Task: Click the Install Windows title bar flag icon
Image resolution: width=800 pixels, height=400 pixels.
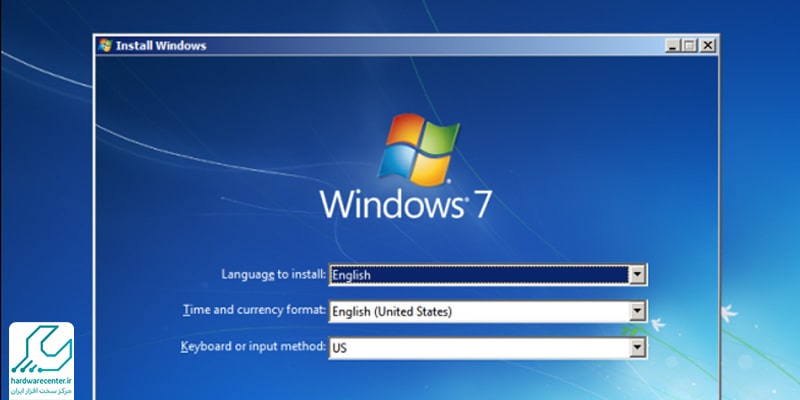Action: coord(105,45)
